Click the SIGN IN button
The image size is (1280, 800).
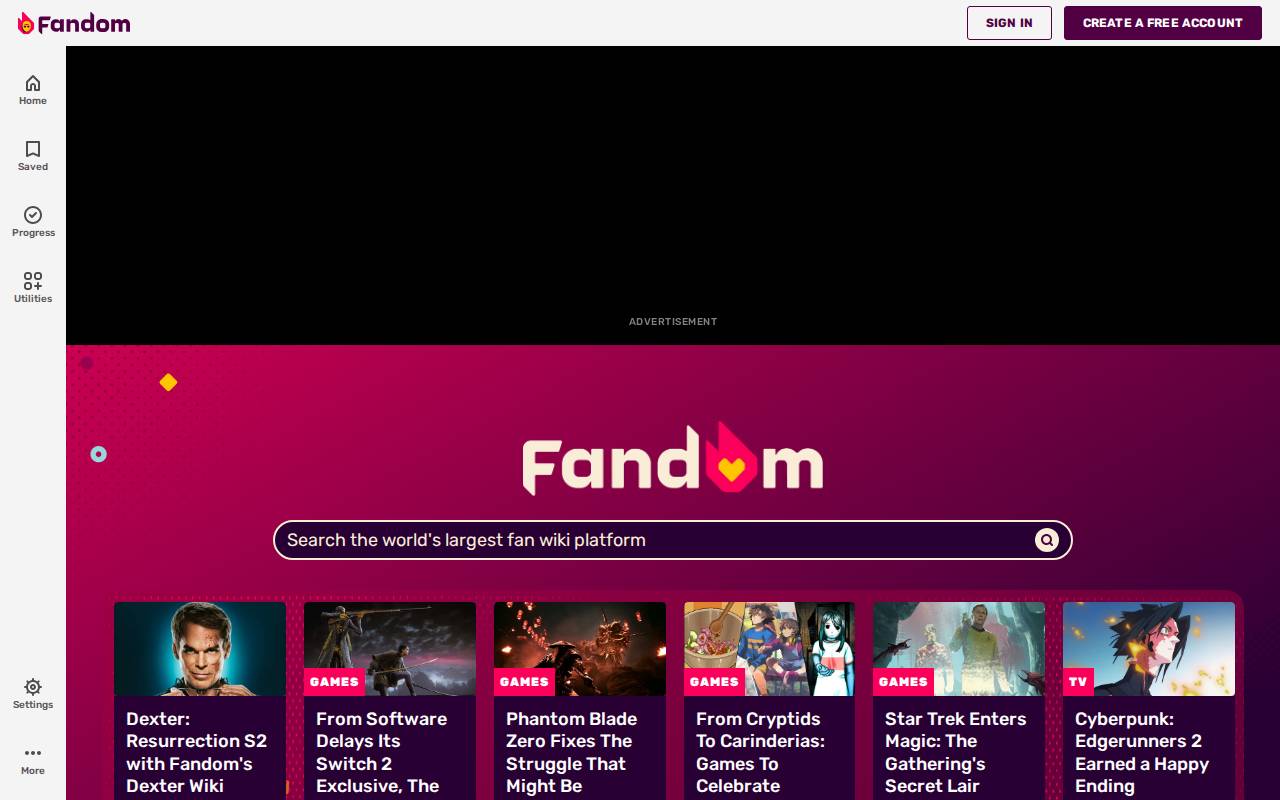coord(1009,23)
